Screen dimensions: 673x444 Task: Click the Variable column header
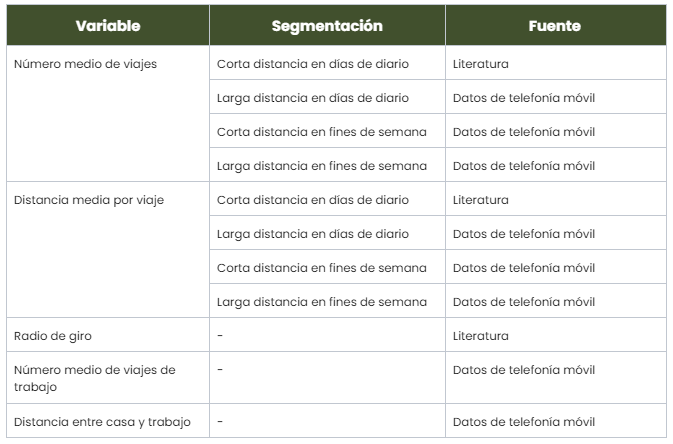pyautogui.click(x=107, y=26)
